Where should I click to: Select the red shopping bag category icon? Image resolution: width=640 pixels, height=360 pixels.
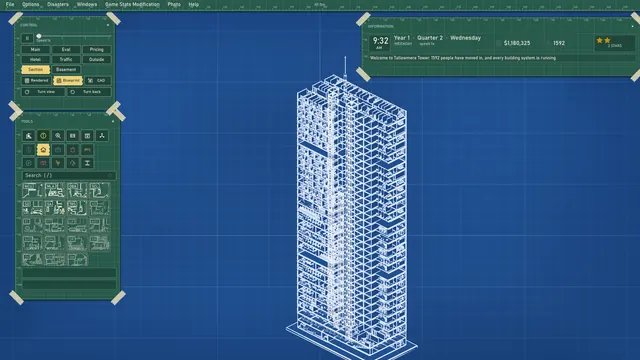click(x=73, y=150)
